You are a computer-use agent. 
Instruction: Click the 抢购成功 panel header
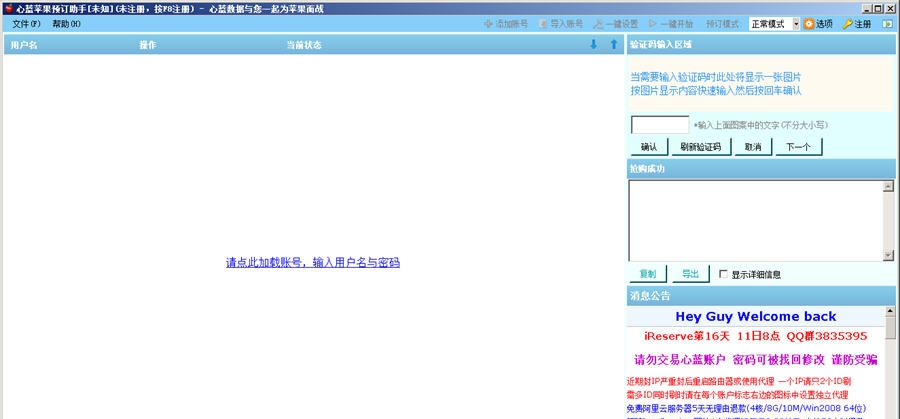click(761, 169)
